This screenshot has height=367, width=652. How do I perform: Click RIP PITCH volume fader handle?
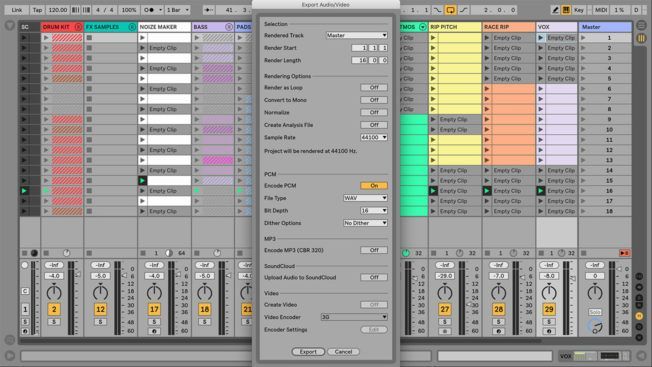tap(469, 305)
